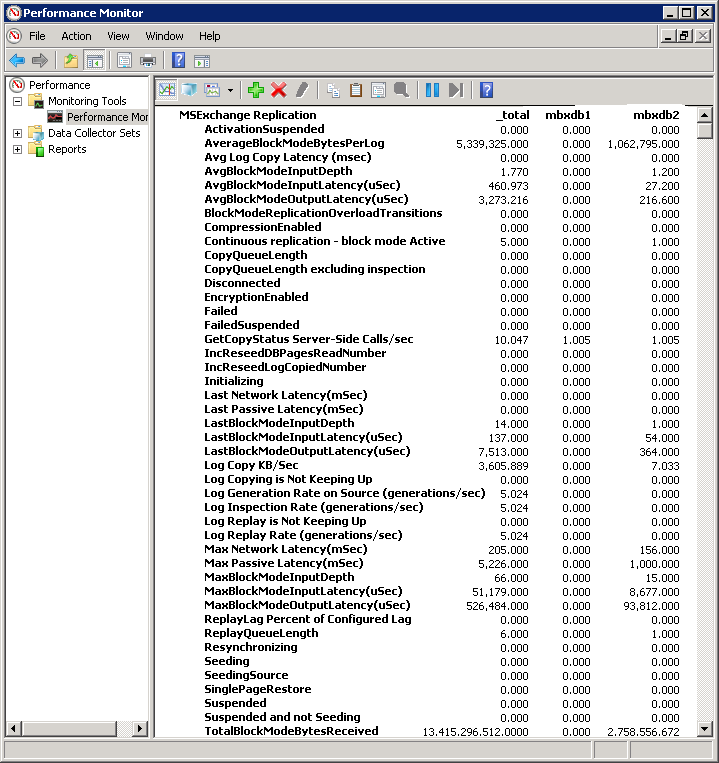
Task: Click the Change graph type icon
Action: point(213,90)
